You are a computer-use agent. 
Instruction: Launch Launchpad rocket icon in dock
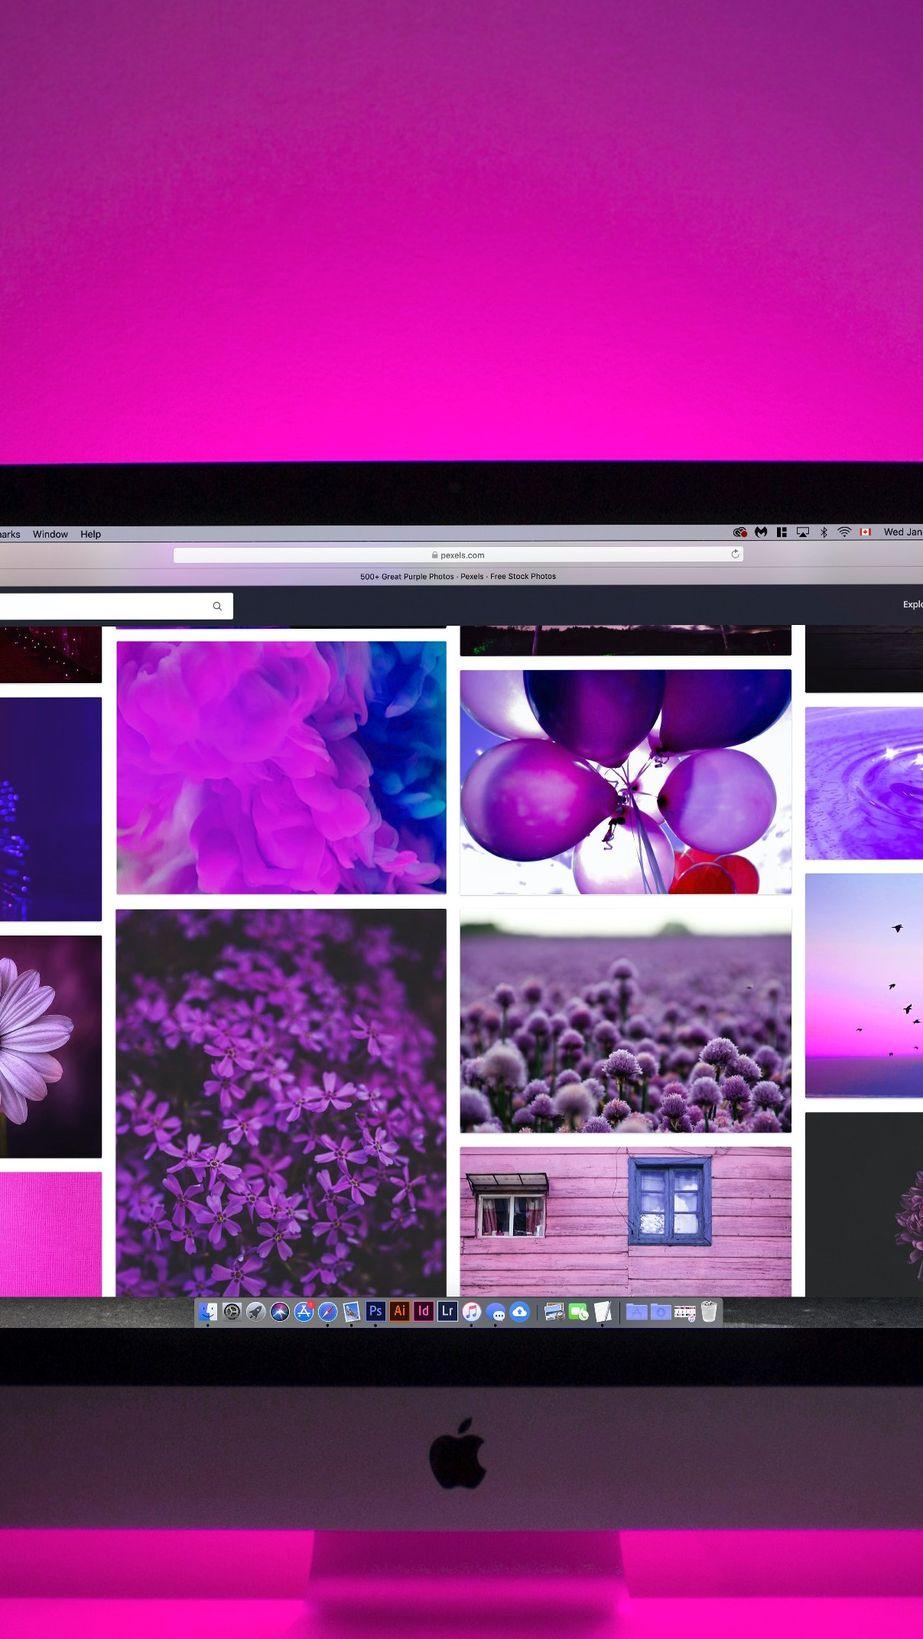tap(256, 1311)
